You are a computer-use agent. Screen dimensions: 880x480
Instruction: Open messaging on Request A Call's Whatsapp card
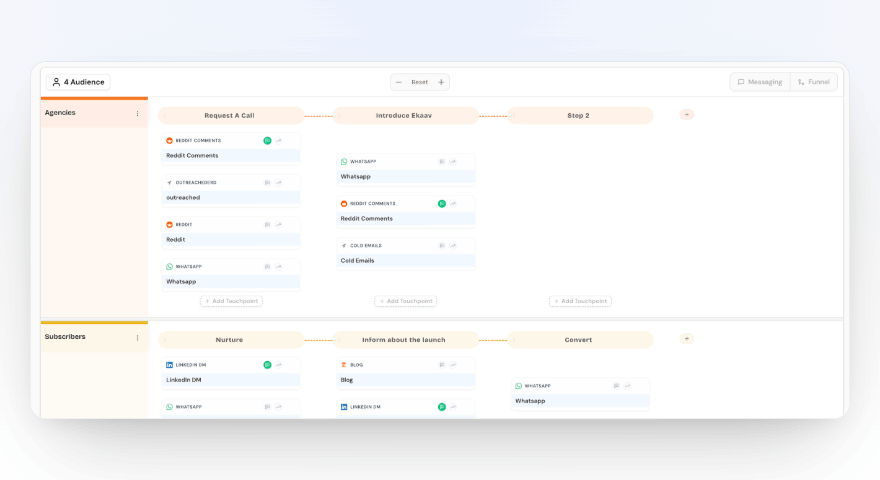pyautogui.click(x=267, y=267)
